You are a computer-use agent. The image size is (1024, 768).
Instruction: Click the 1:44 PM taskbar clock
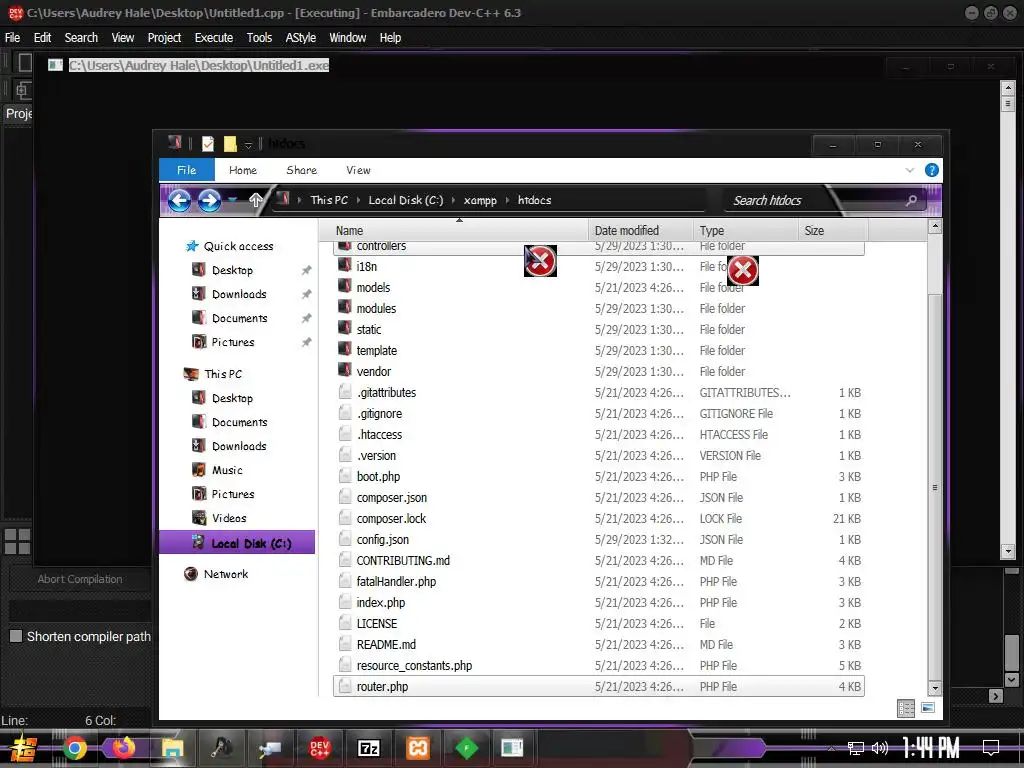tap(931, 748)
